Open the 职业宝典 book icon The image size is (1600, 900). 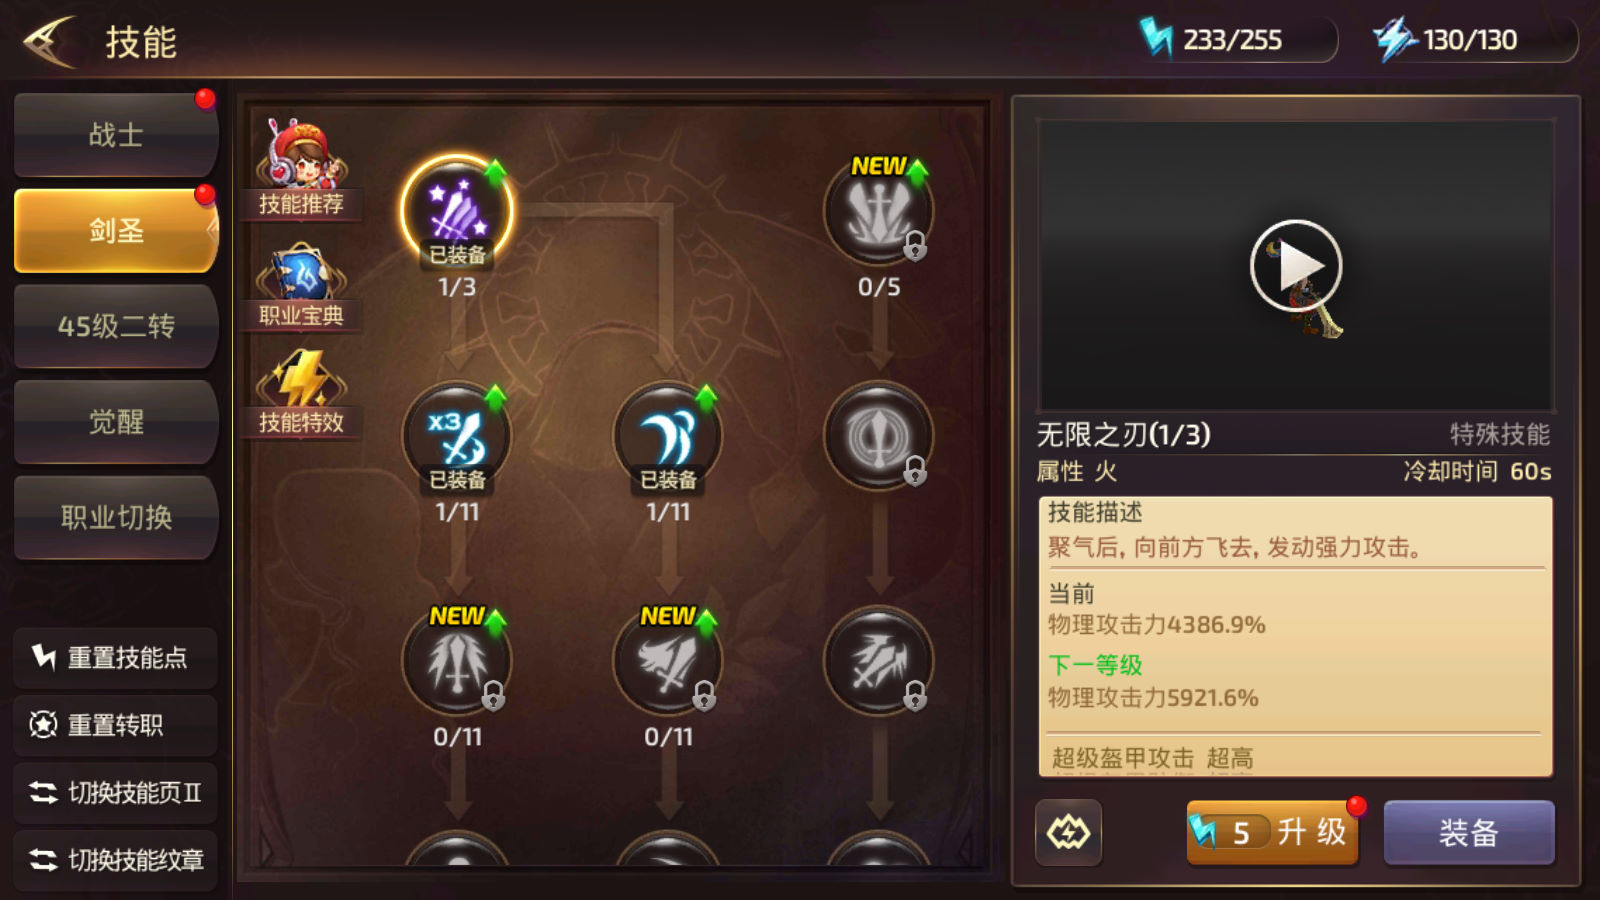pyautogui.click(x=301, y=286)
